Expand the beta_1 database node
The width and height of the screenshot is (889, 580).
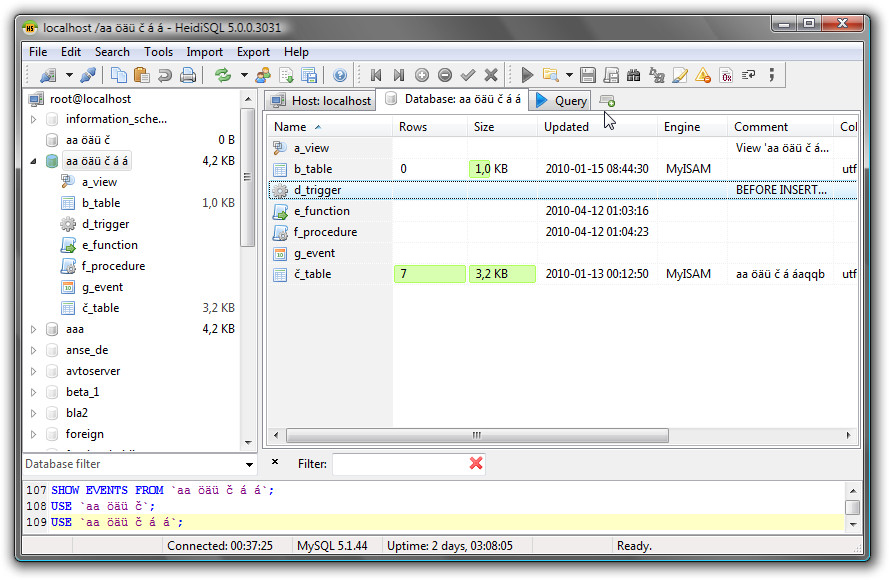point(33,392)
